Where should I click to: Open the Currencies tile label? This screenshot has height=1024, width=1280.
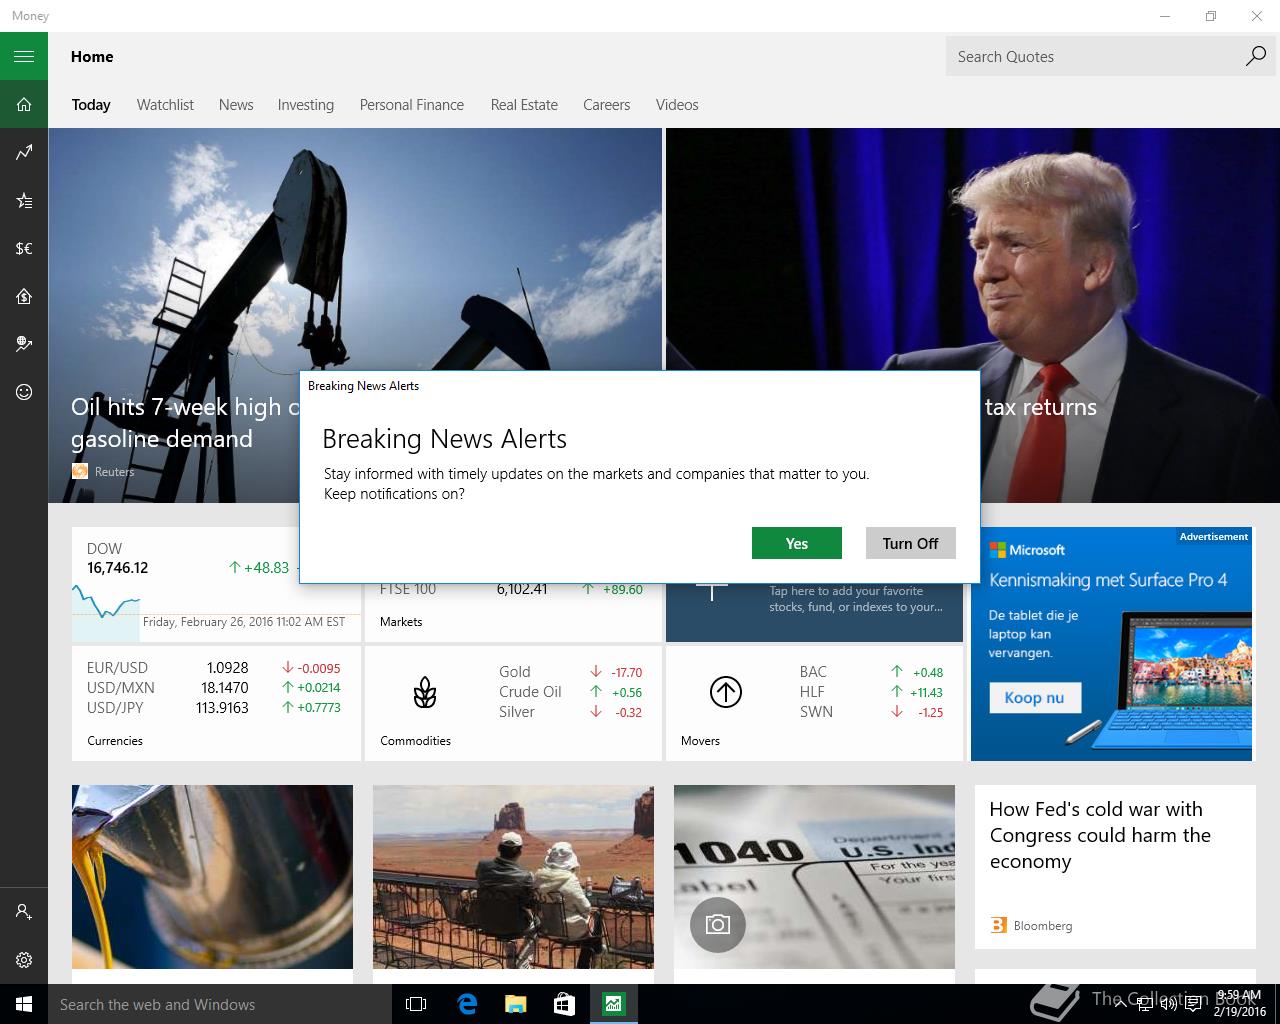pyautogui.click(x=115, y=741)
